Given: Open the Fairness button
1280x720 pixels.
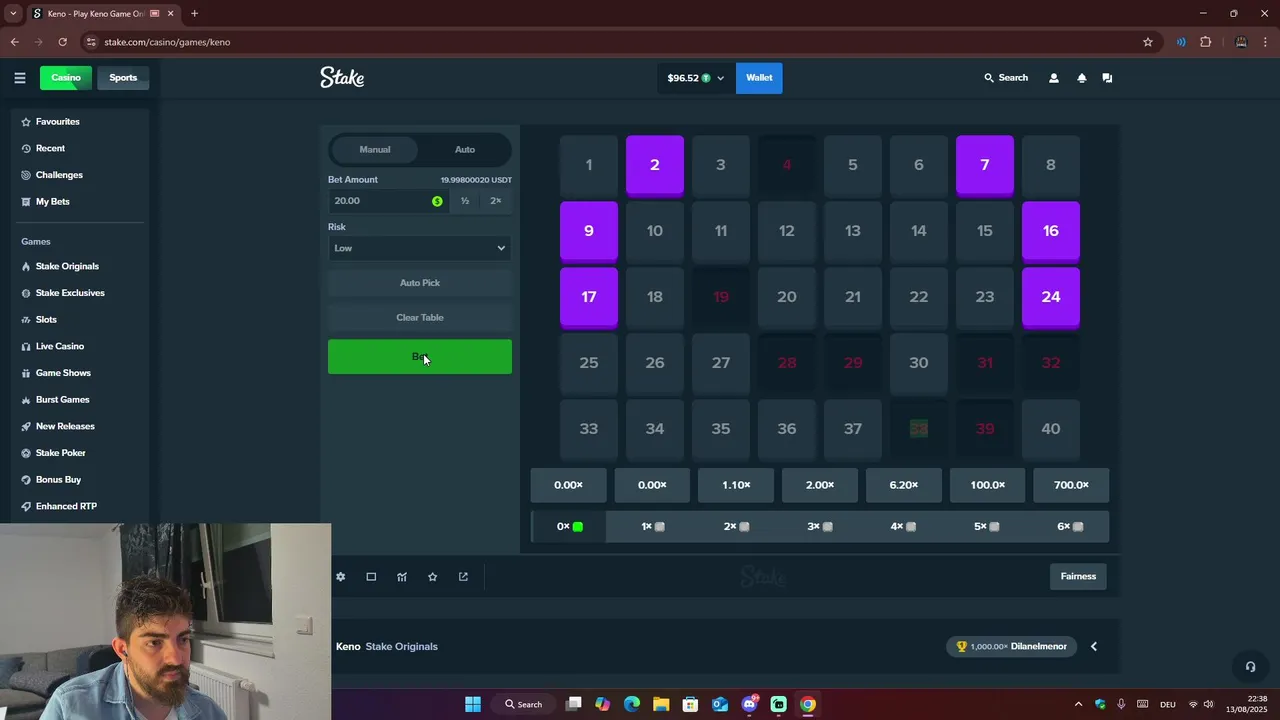Looking at the screenshot, I should (1078, 577).
